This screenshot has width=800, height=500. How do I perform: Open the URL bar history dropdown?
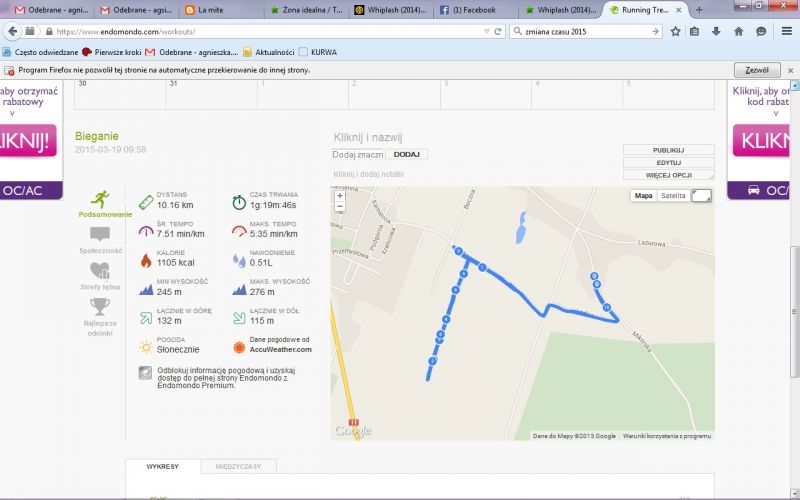(x=487, y=32)
